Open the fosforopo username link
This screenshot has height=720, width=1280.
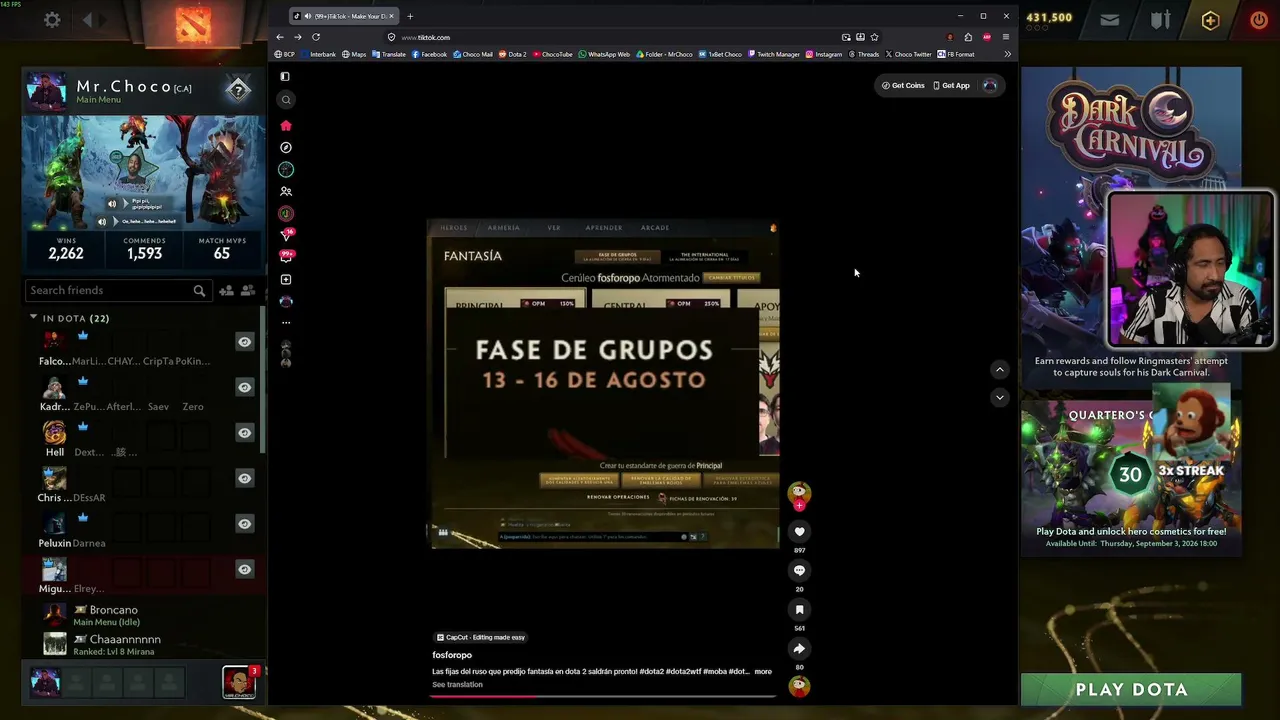coord(452,655)
